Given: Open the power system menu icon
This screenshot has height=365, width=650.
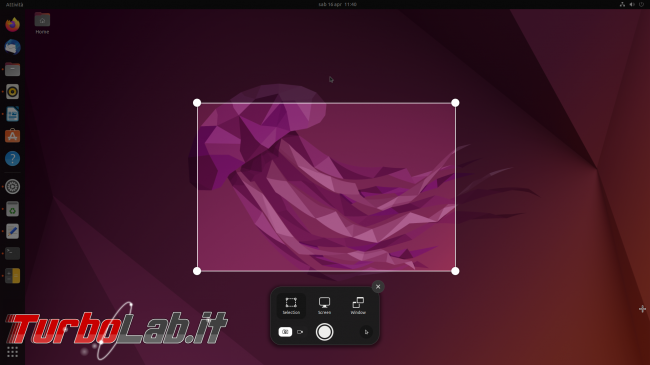Looking at the screenshot, I should (641, 4).
